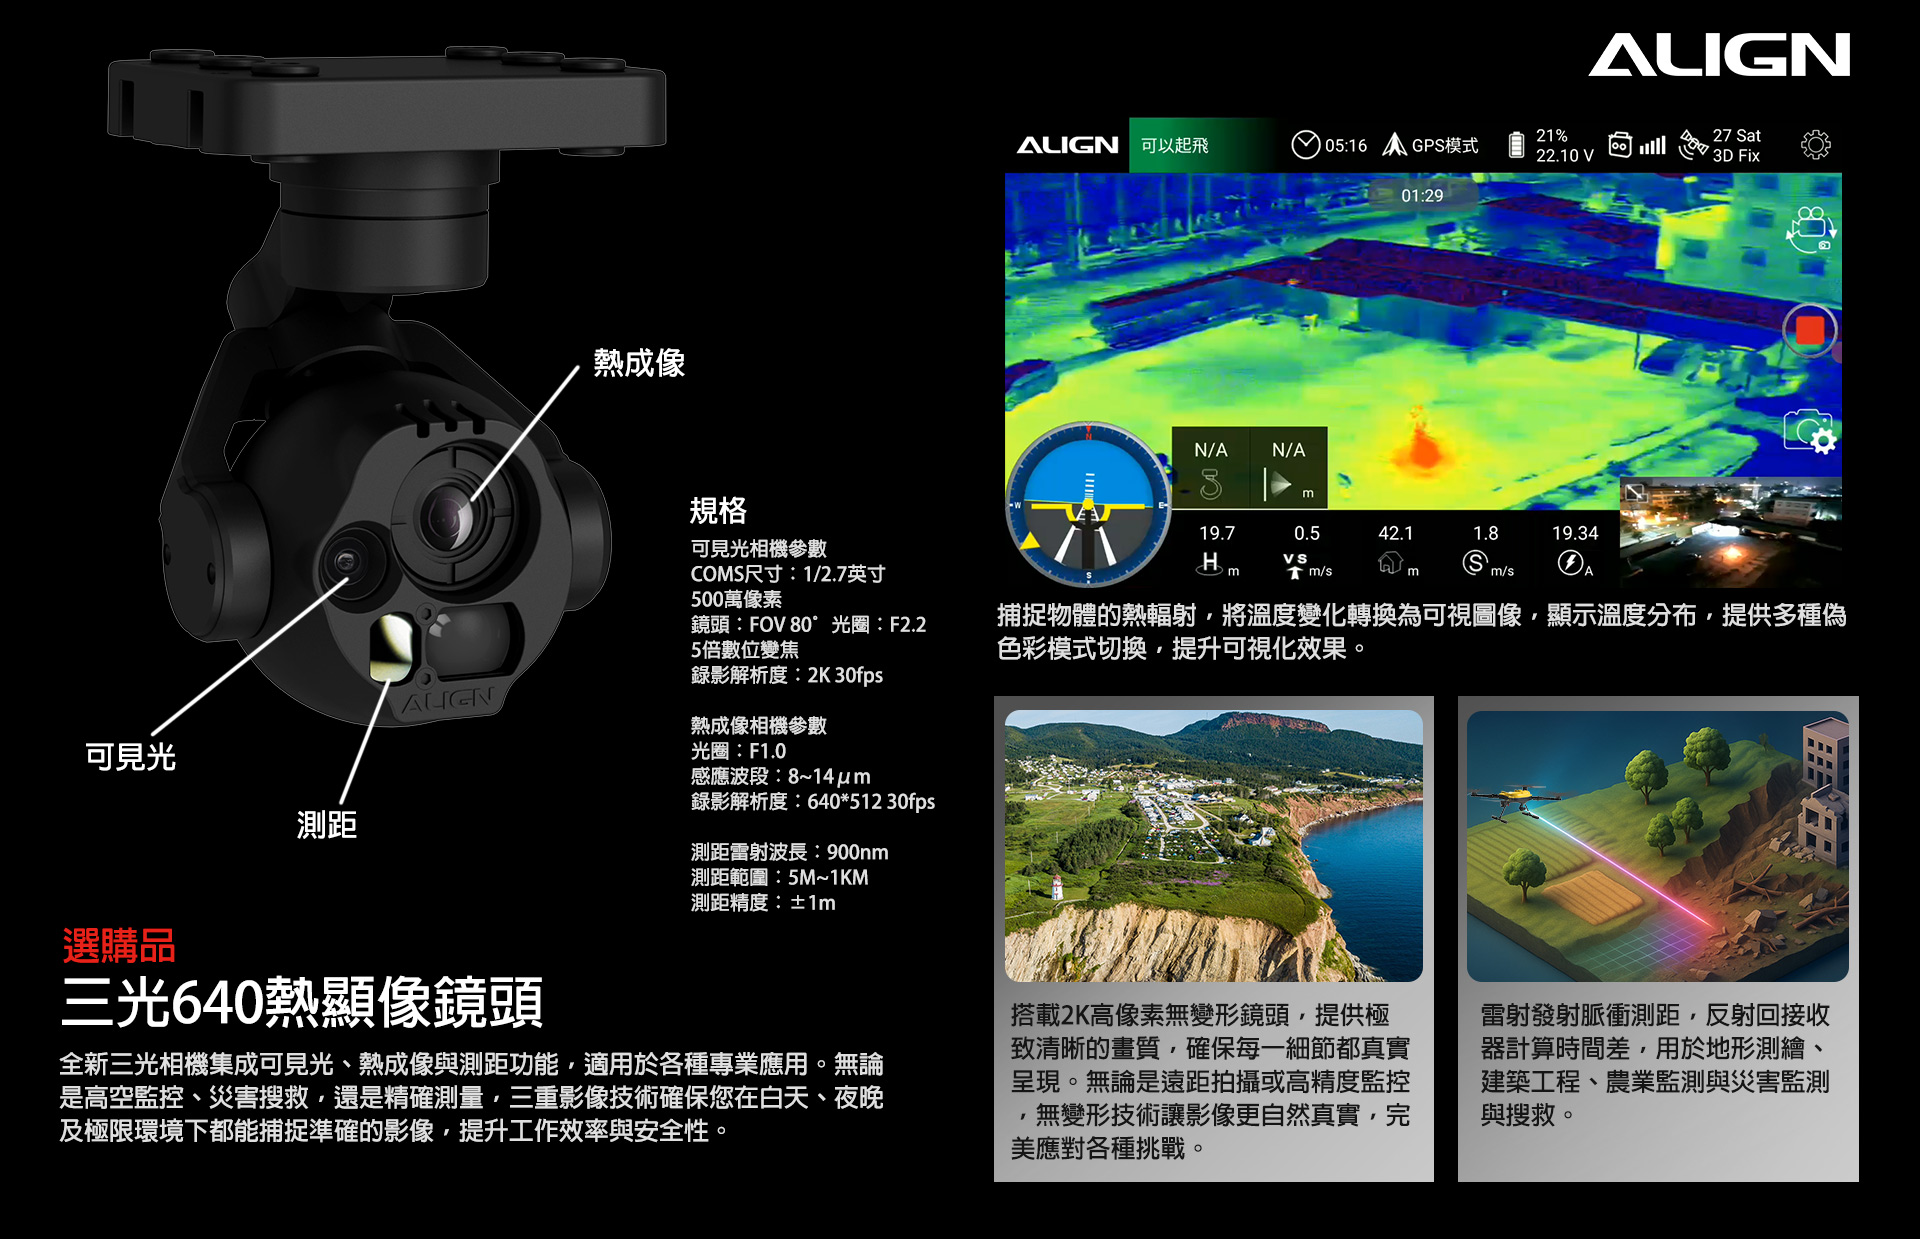The height and width of the screenshot is (1239, 1920).
Task: Click the 感應波段：8~14μm line
Action: point(780,776)
